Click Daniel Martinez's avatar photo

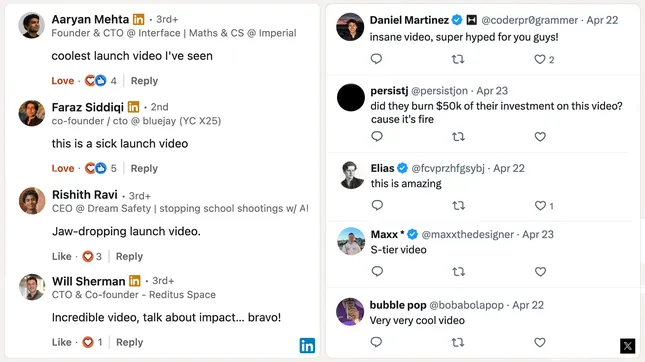[x=350, y=27]
